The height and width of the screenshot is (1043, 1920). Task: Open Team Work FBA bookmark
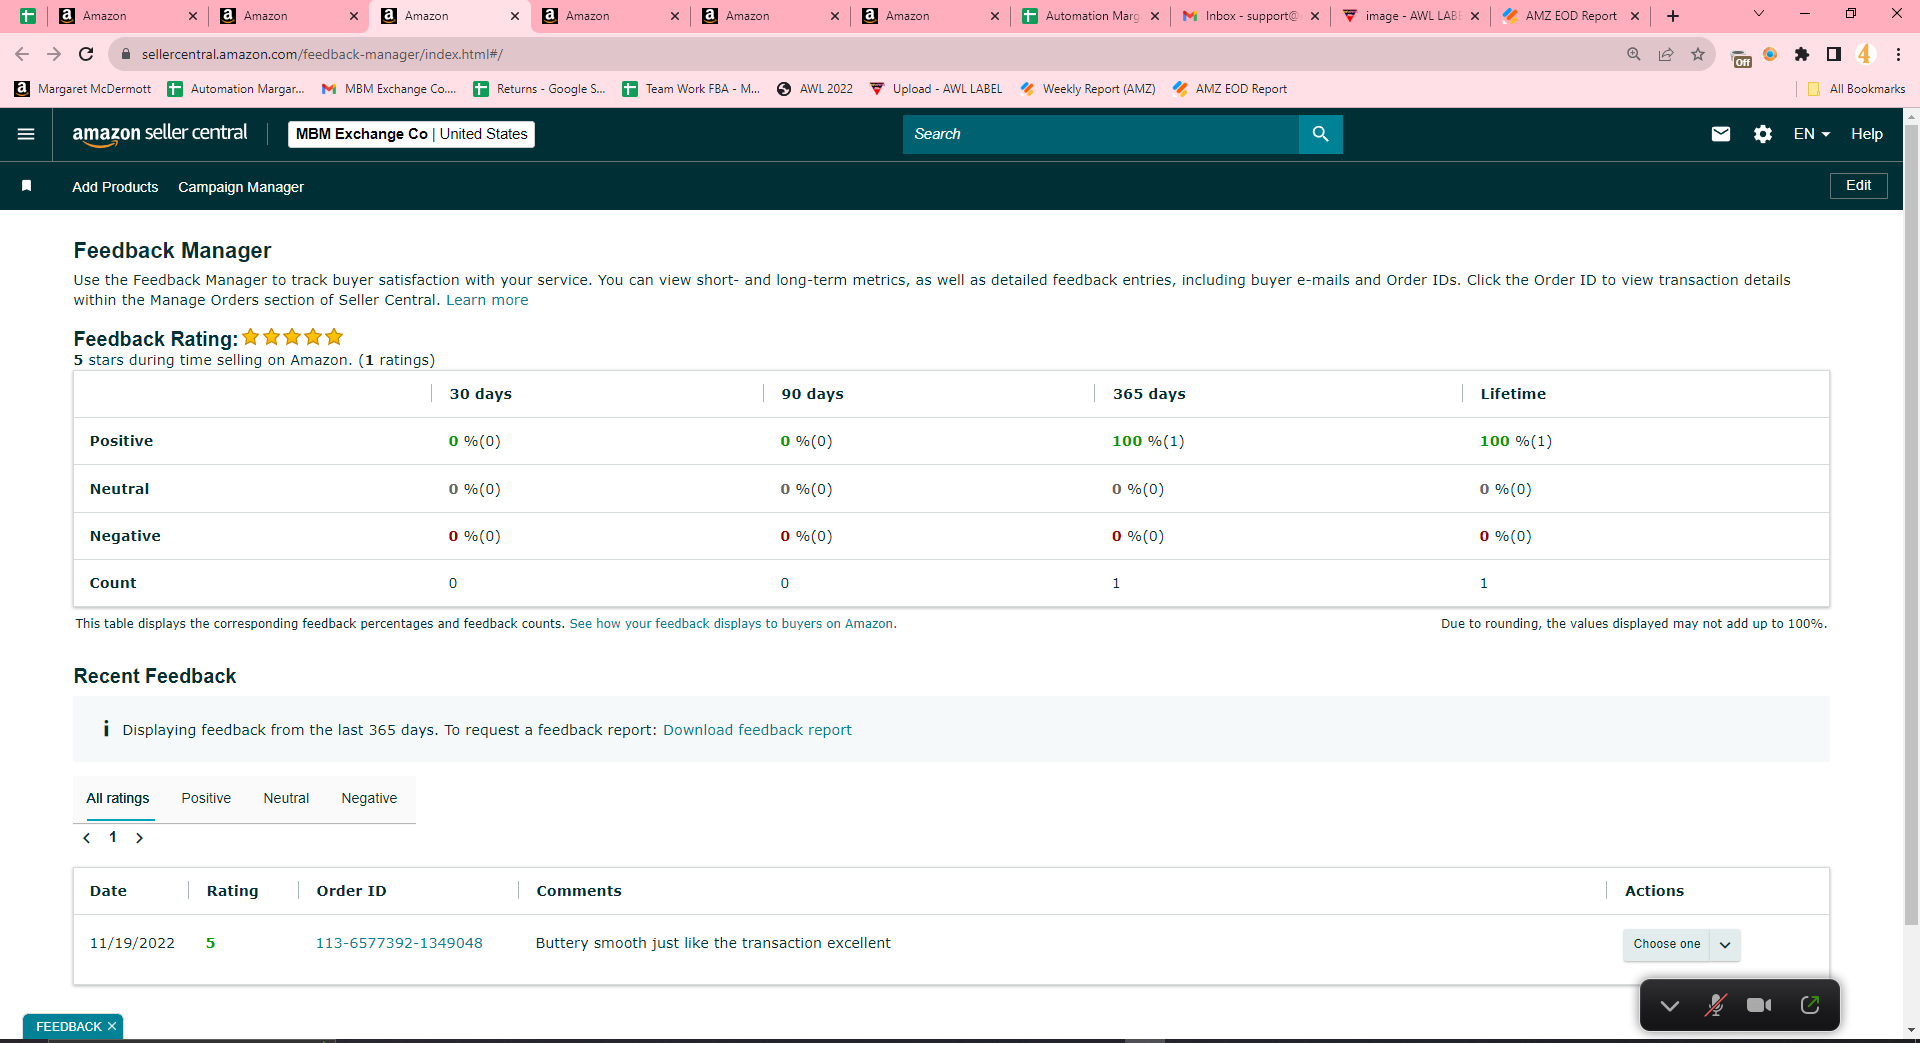(x=691, y=89)
